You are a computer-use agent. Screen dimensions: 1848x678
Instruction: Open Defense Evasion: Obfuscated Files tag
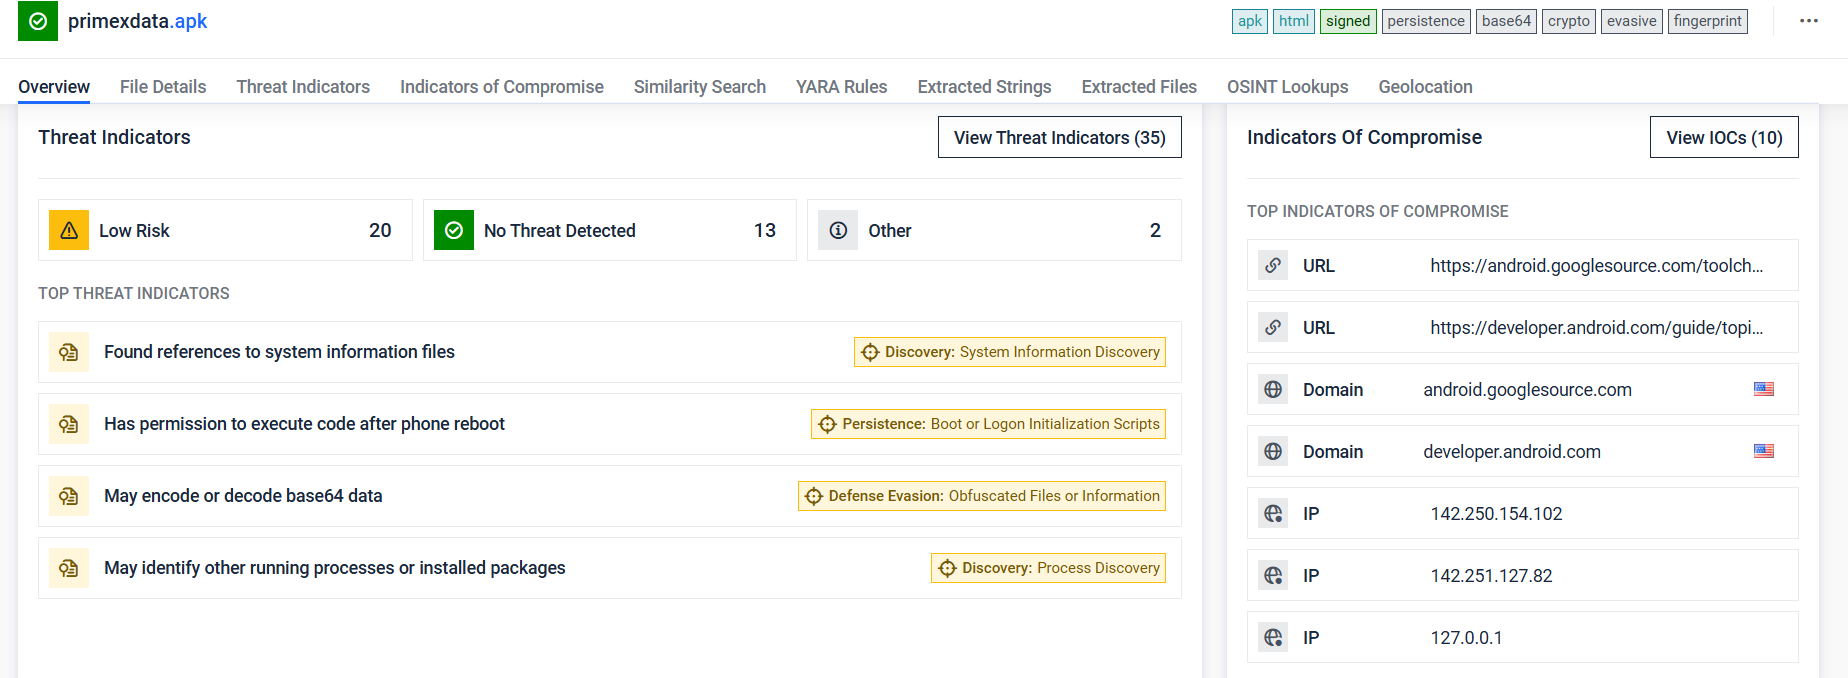point(982,496)
